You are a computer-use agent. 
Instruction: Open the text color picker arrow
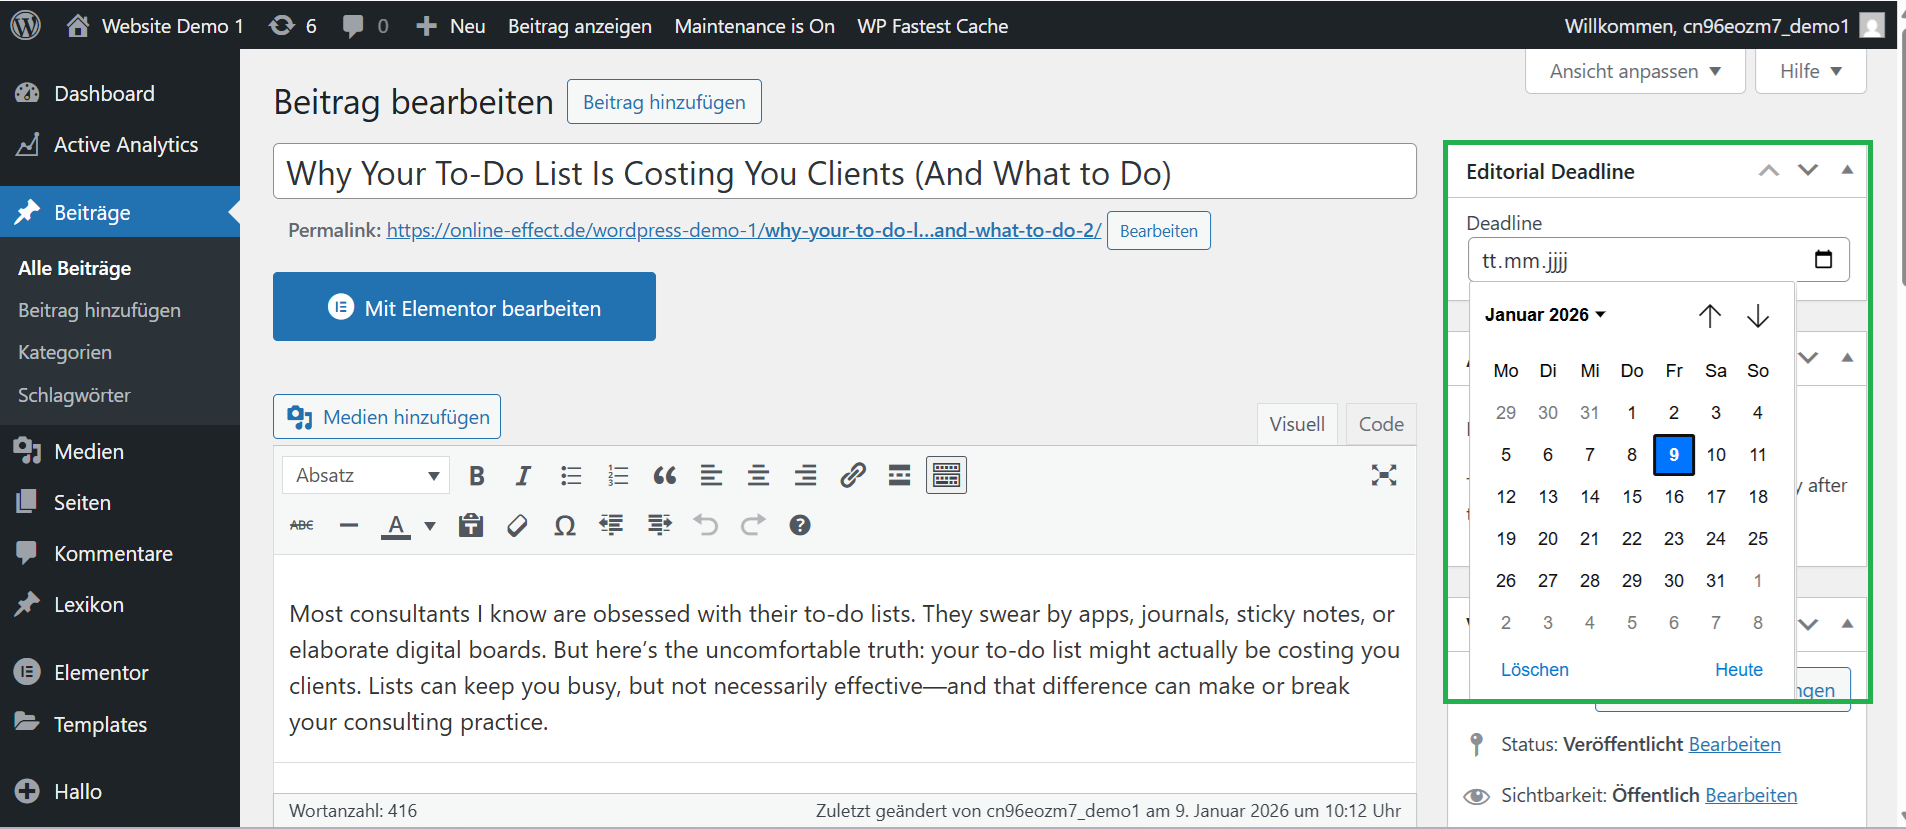tap(430, 526)
